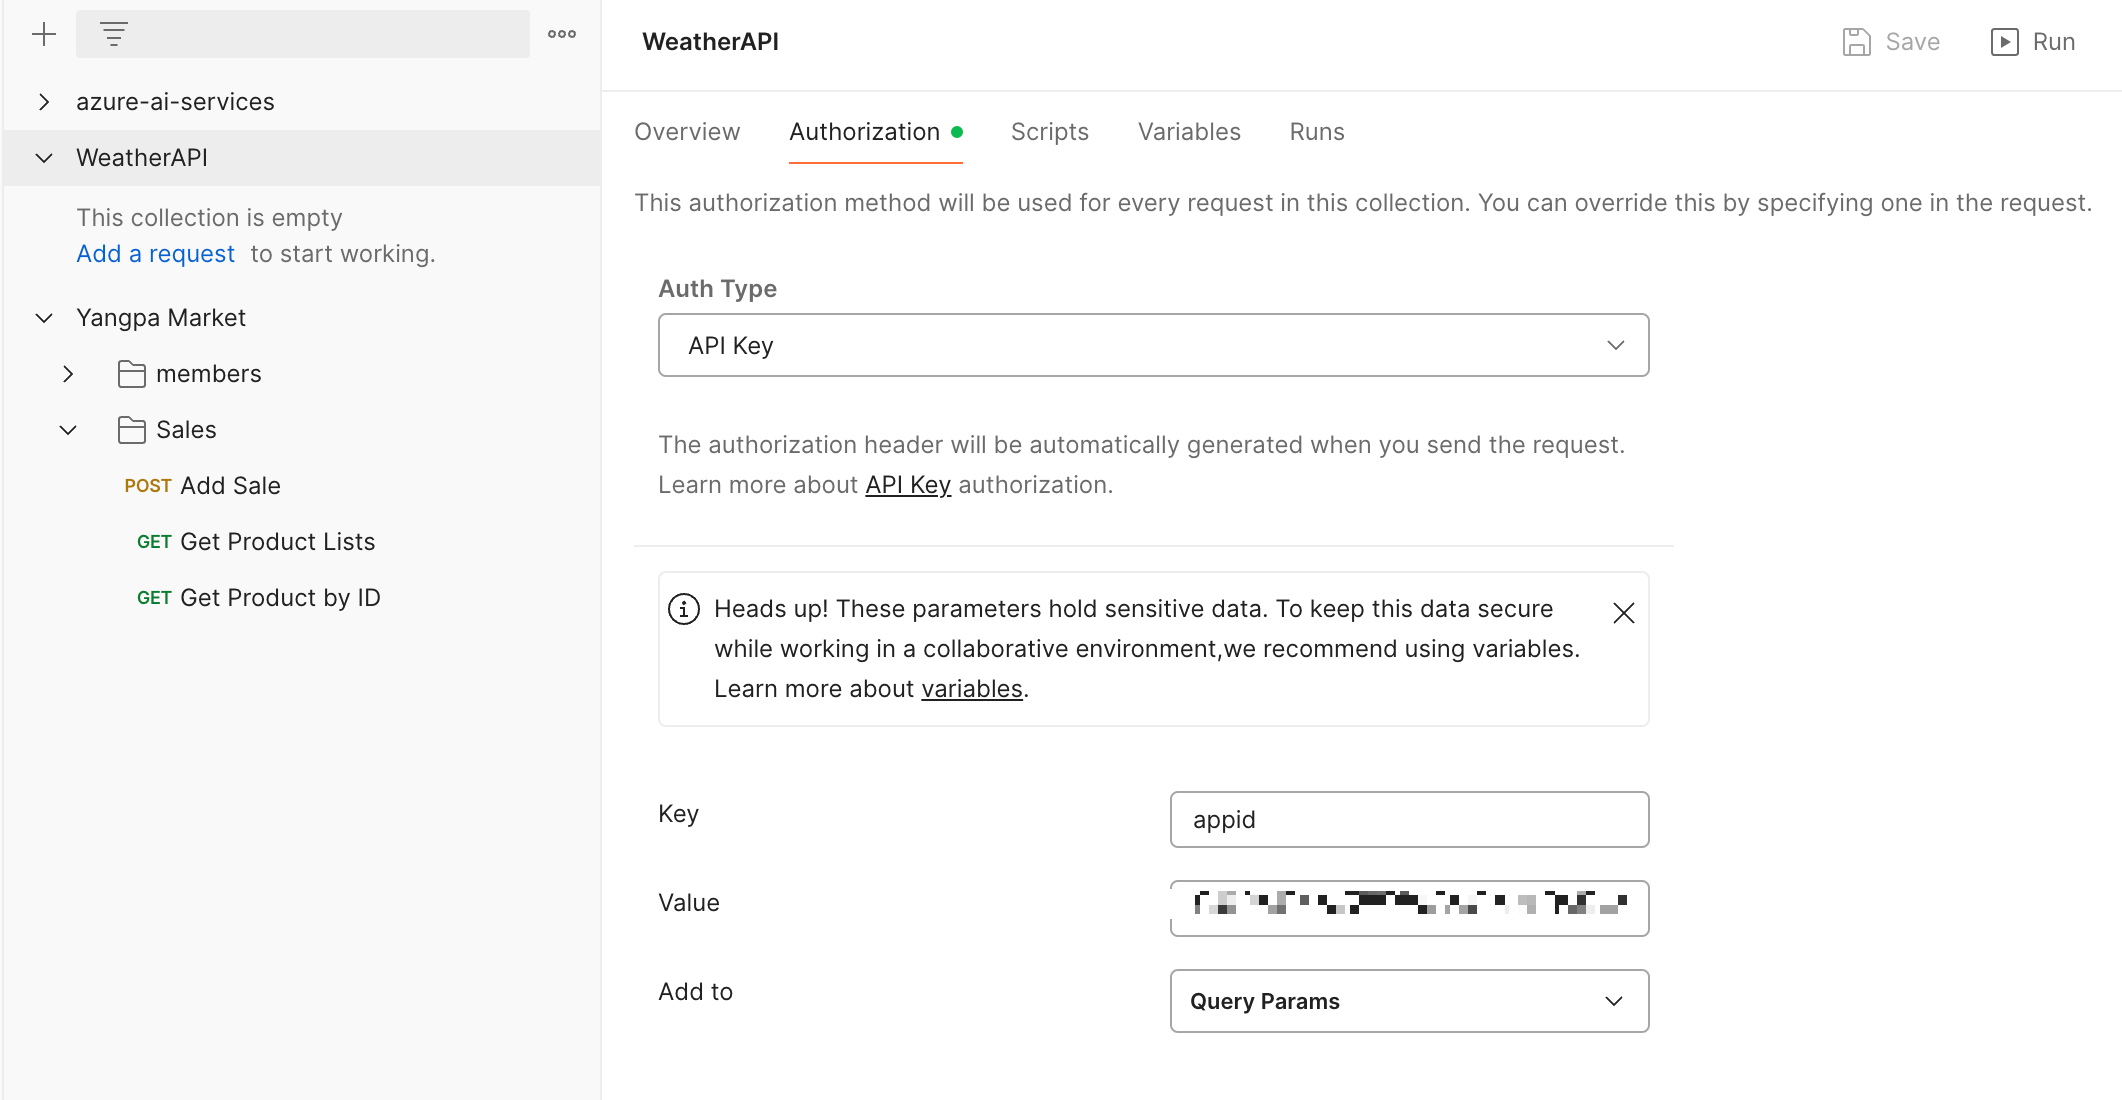Open the three-dot options menu in sidebar
This screenshot has width=2122, height=1100.
pyautogui.click(x=562, y=34)
